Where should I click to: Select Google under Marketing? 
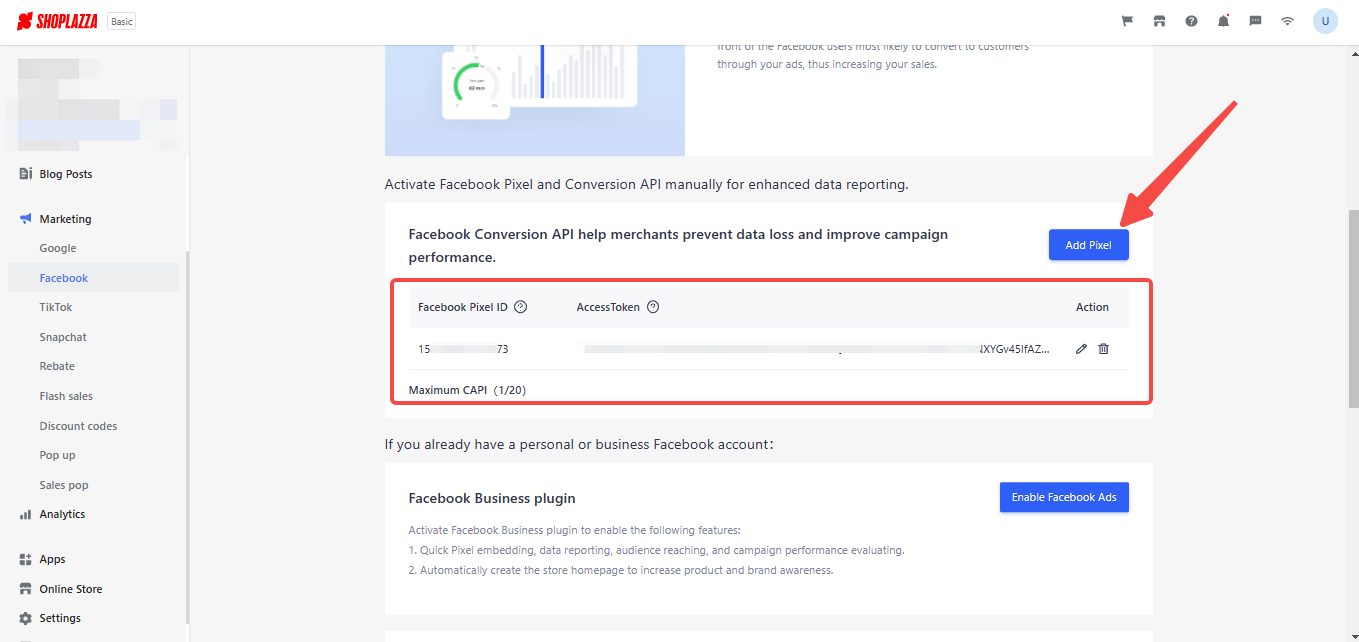[x=58, y=248]
